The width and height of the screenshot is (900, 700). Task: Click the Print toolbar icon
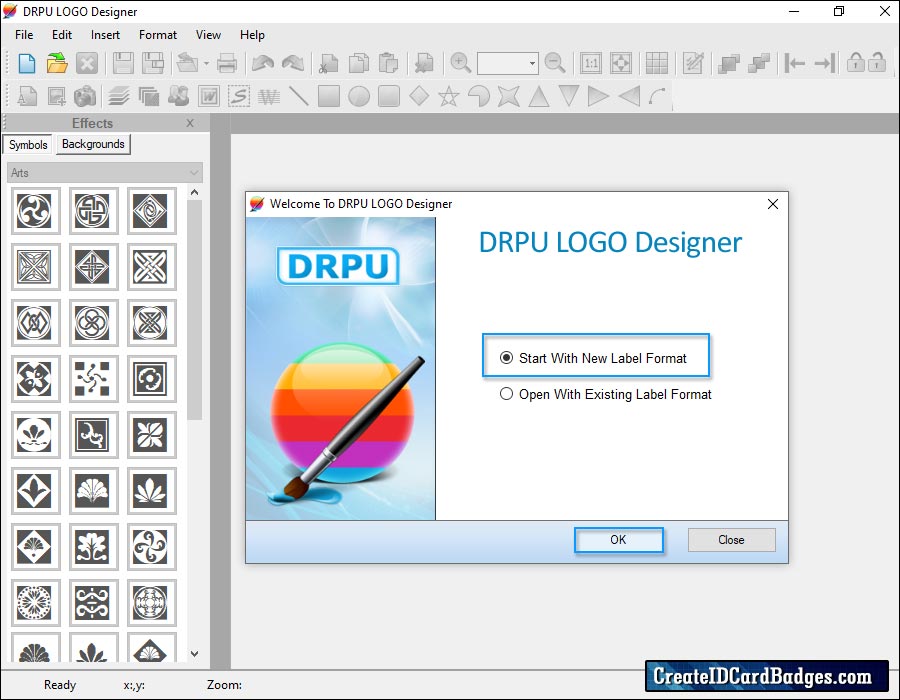tap(227, 63)
